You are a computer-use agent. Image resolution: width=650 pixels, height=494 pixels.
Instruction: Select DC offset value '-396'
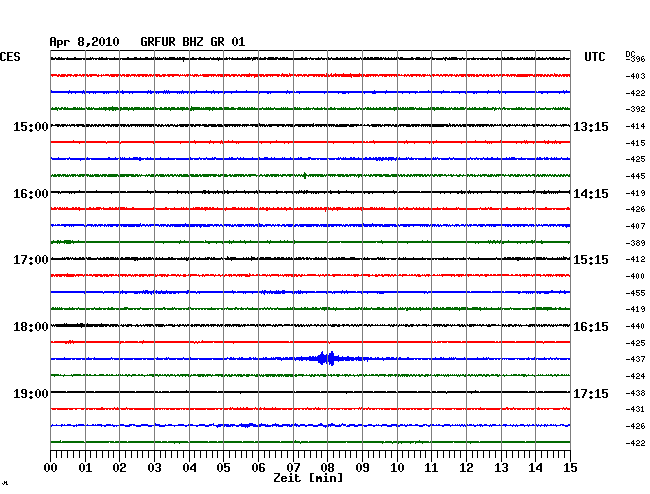point(635,59)
